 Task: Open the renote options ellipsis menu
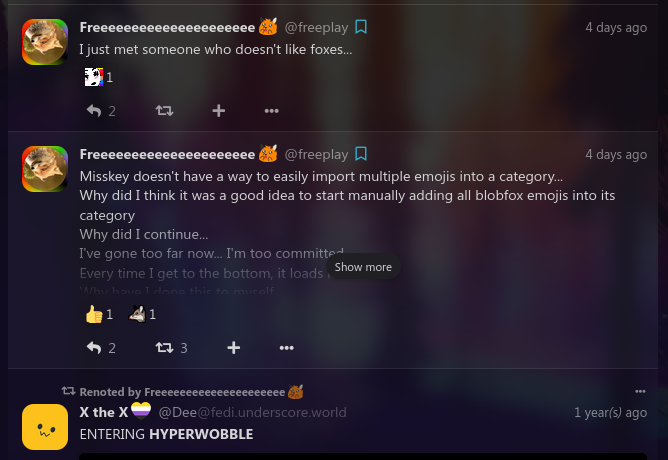click(x=640, y=391)
